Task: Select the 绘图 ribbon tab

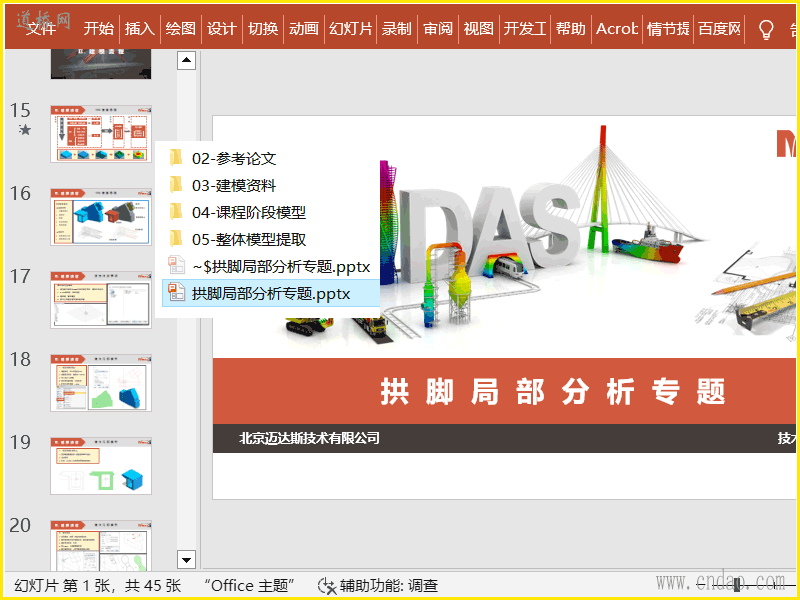Action: (180, 29)
